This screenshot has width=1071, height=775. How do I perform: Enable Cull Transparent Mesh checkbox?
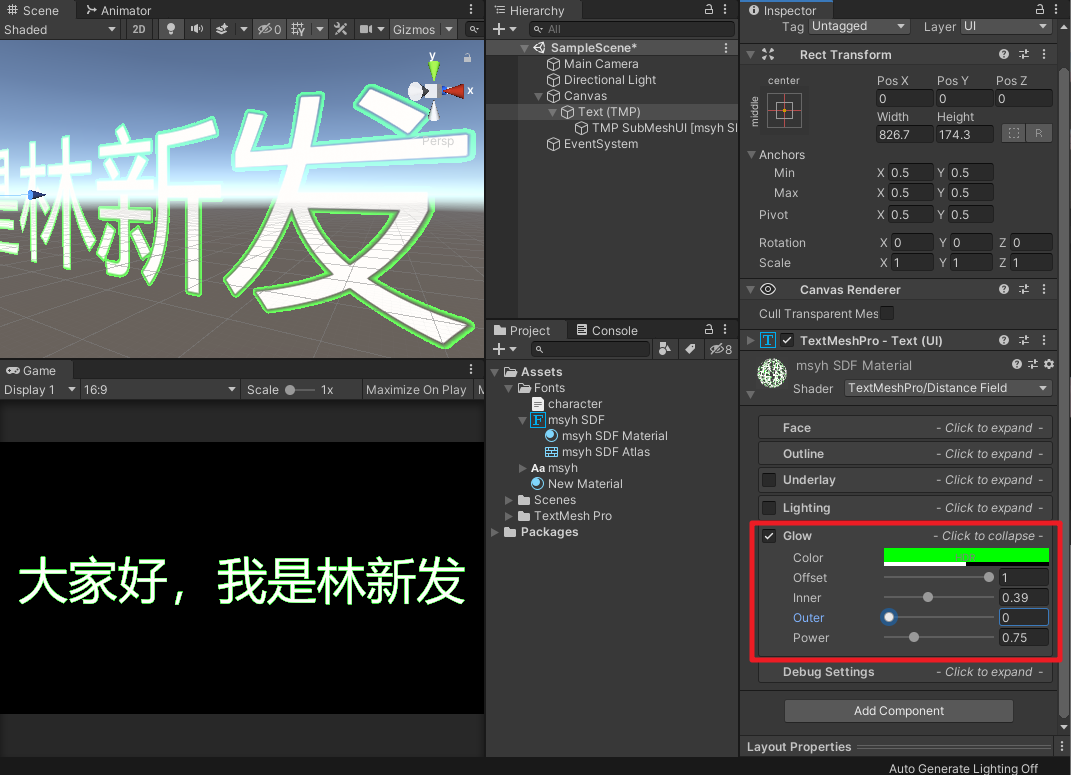point(885,313)
